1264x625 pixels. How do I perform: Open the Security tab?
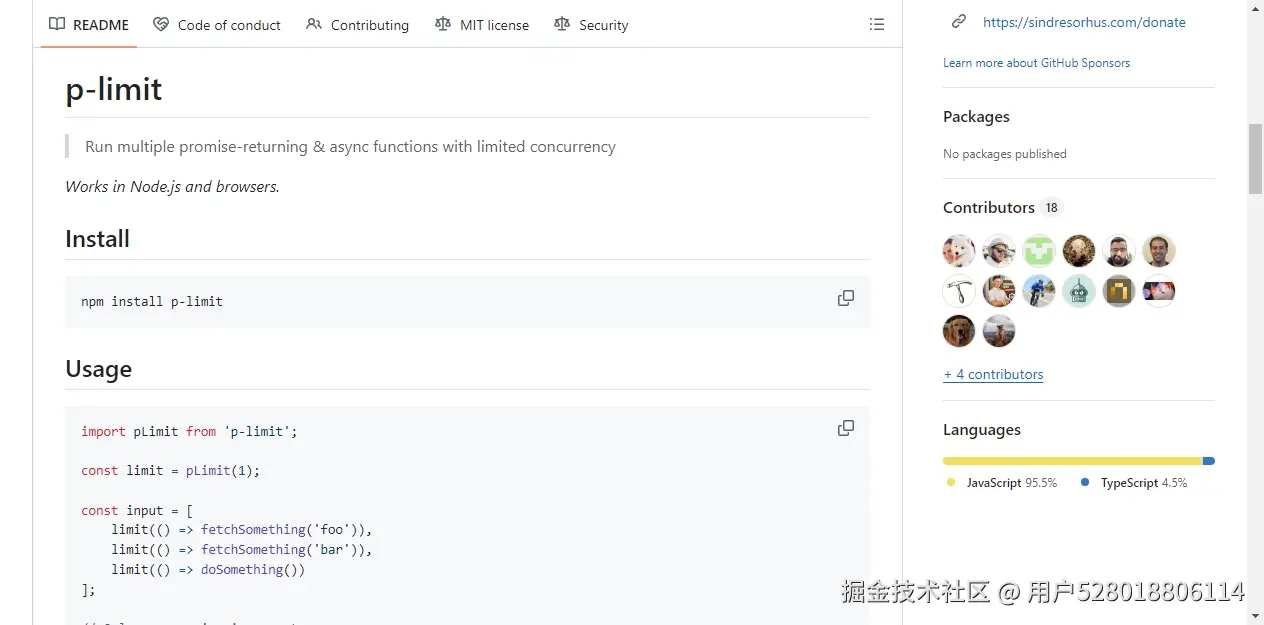click(x=591, y=24)
